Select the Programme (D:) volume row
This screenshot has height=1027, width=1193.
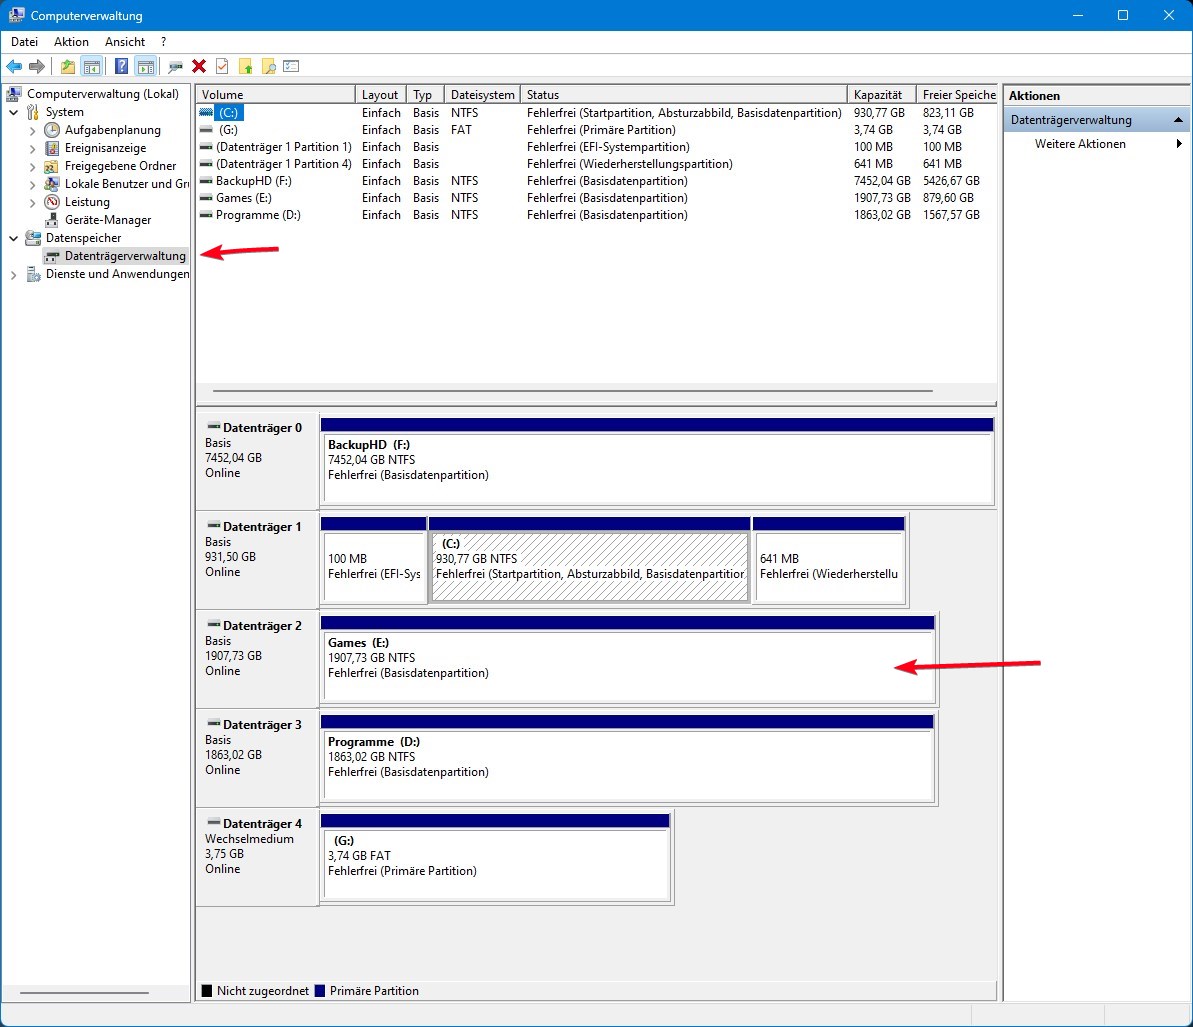point(596,215)
